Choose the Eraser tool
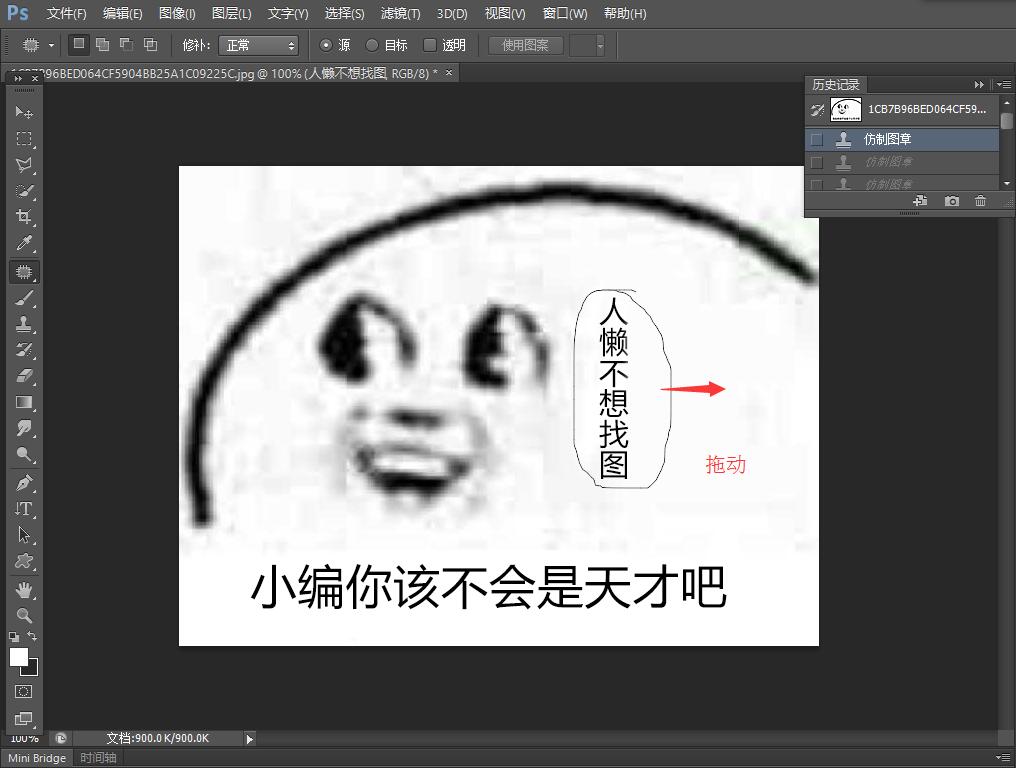The height and width of the screenshot is (768, 1016). click(24, 376)
